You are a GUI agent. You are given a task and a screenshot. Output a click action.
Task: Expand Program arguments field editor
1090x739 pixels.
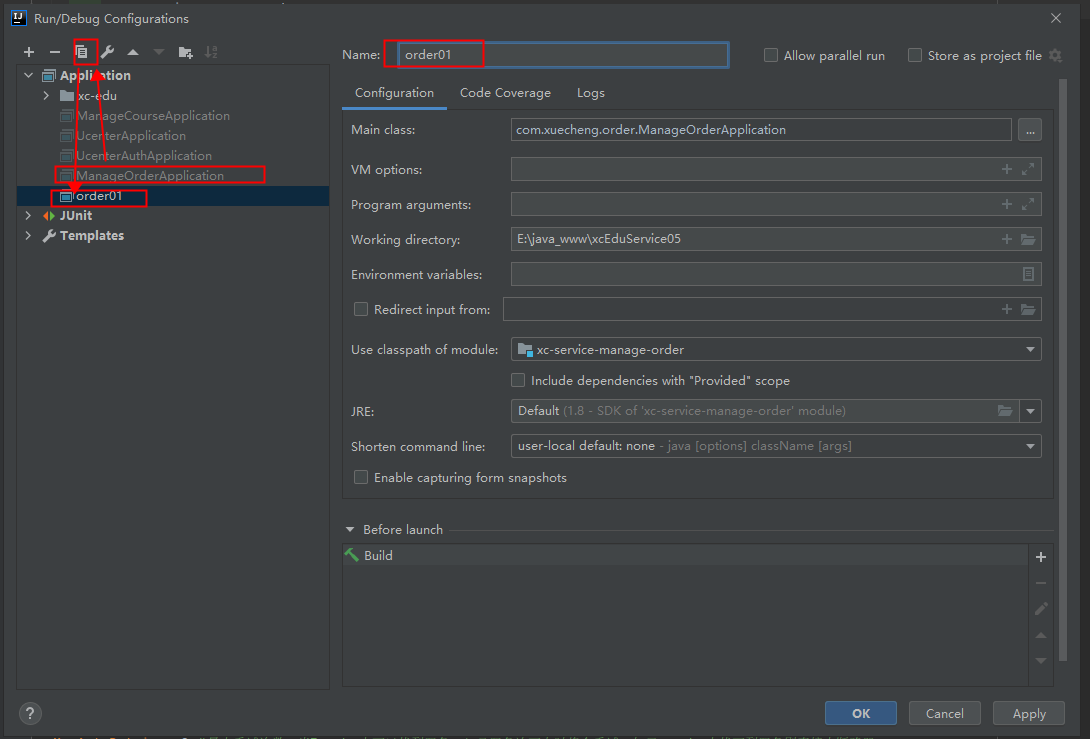[1028, 204]
